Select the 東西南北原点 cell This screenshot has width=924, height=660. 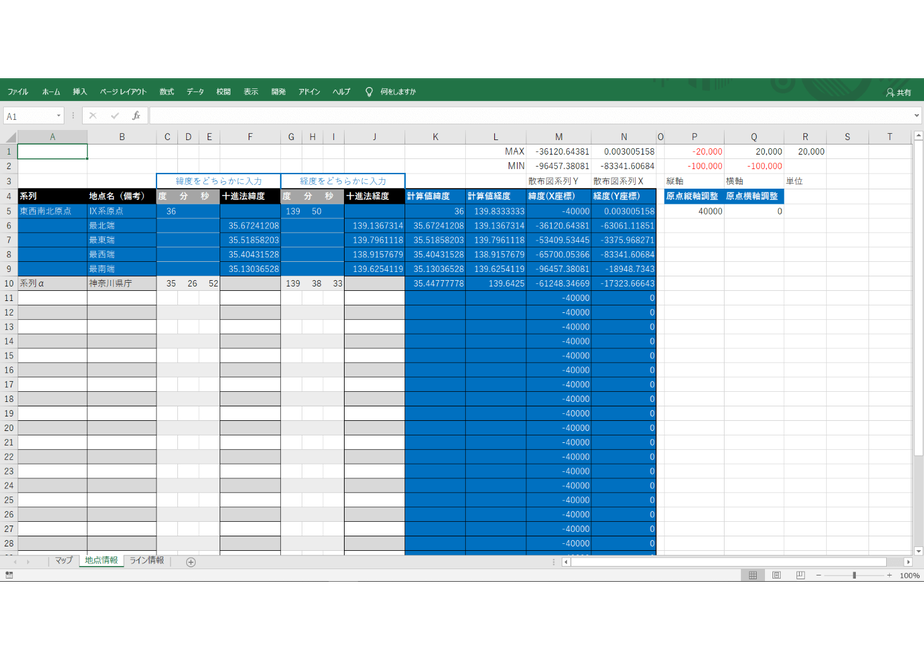(x=52, y=211)
